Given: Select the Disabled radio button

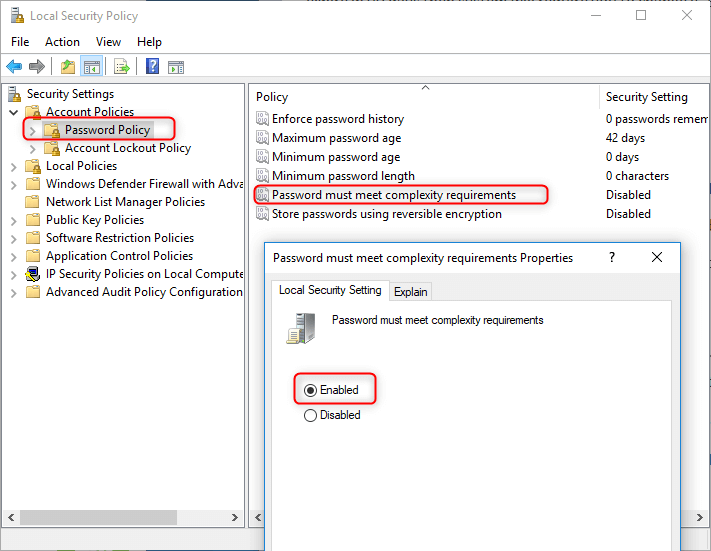Looking at the screenshot, I should click(x=310, y=415).
